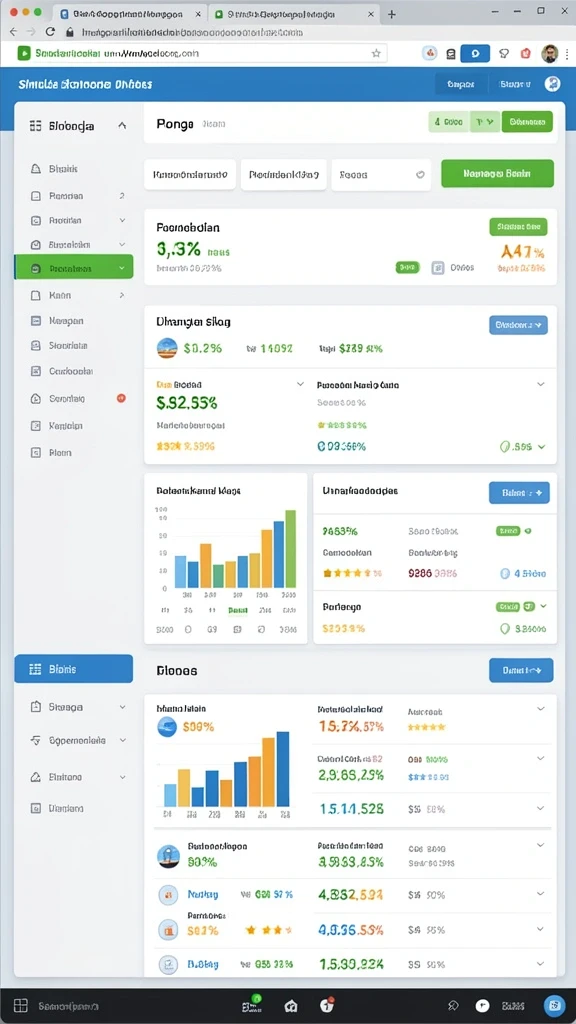576x1024 pixels.
Task: Collapse the sidebar header using its up chevron
Action: [x=121, y=125]
